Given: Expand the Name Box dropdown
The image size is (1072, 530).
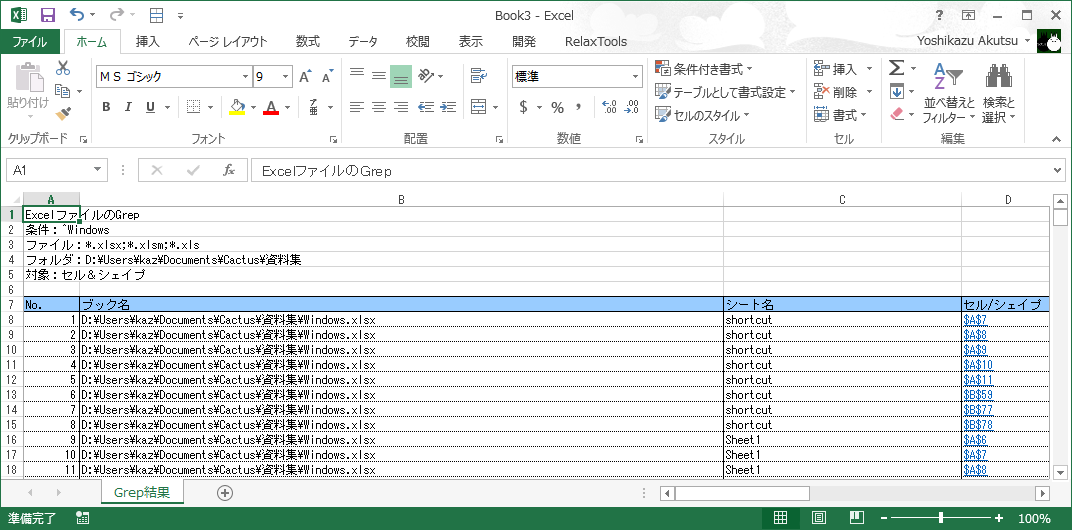Looking at the screenshot, I should click(97, 170).
